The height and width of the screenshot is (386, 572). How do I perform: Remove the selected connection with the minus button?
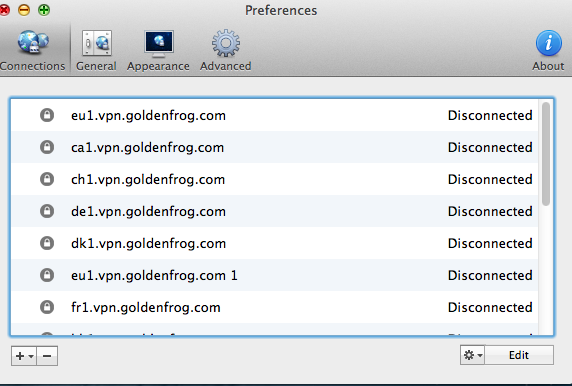pos(47,356)
